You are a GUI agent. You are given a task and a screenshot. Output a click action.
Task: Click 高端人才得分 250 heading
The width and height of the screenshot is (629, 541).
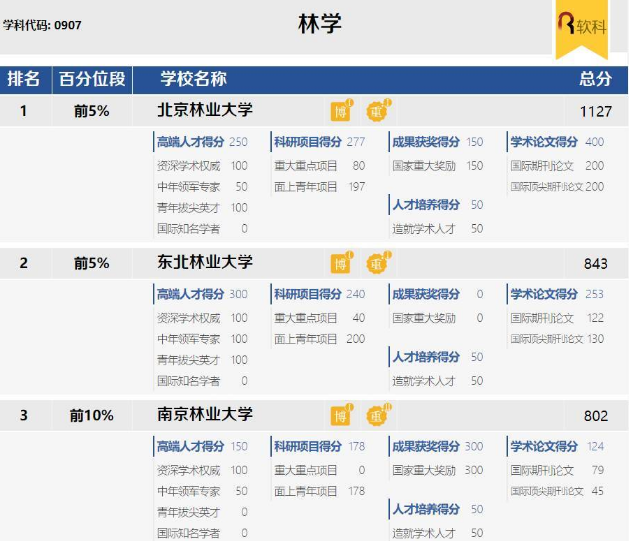tap(202, 142)
